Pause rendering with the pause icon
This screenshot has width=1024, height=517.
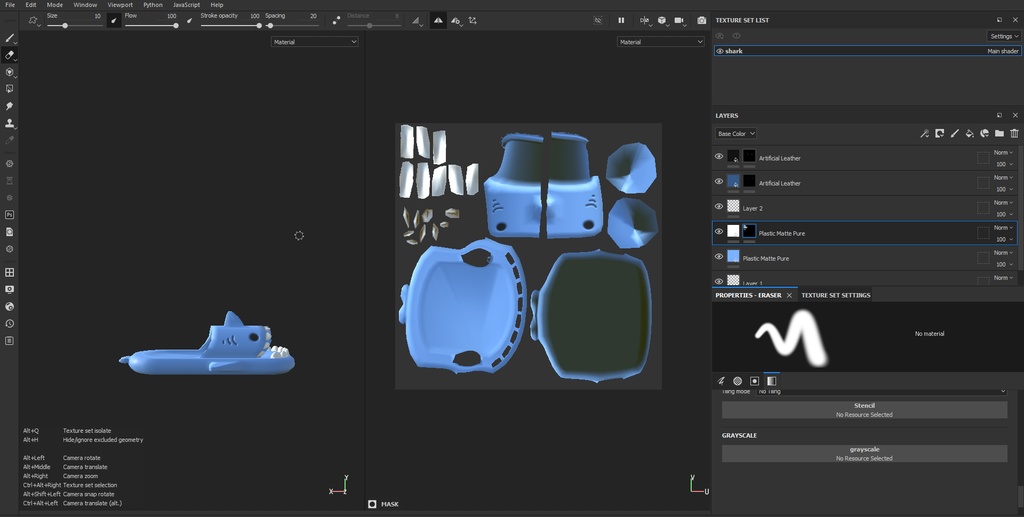621,20
